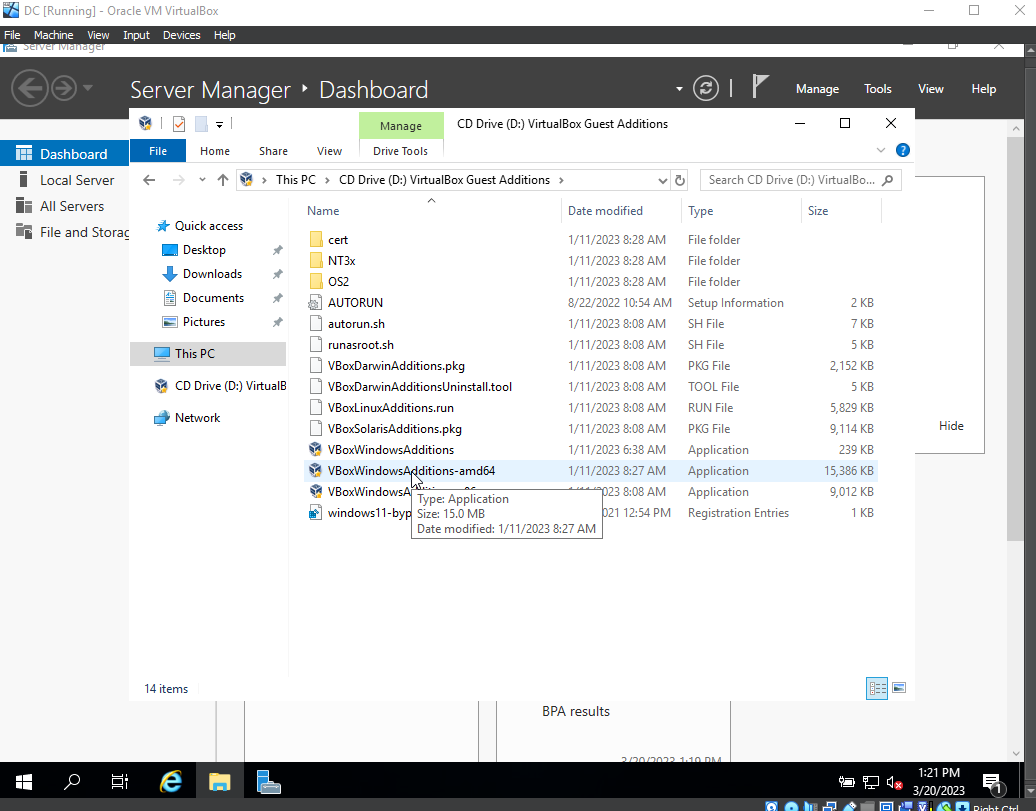
Task: Click New folder icon in Explorer title bar
Action: coord(201,124)
